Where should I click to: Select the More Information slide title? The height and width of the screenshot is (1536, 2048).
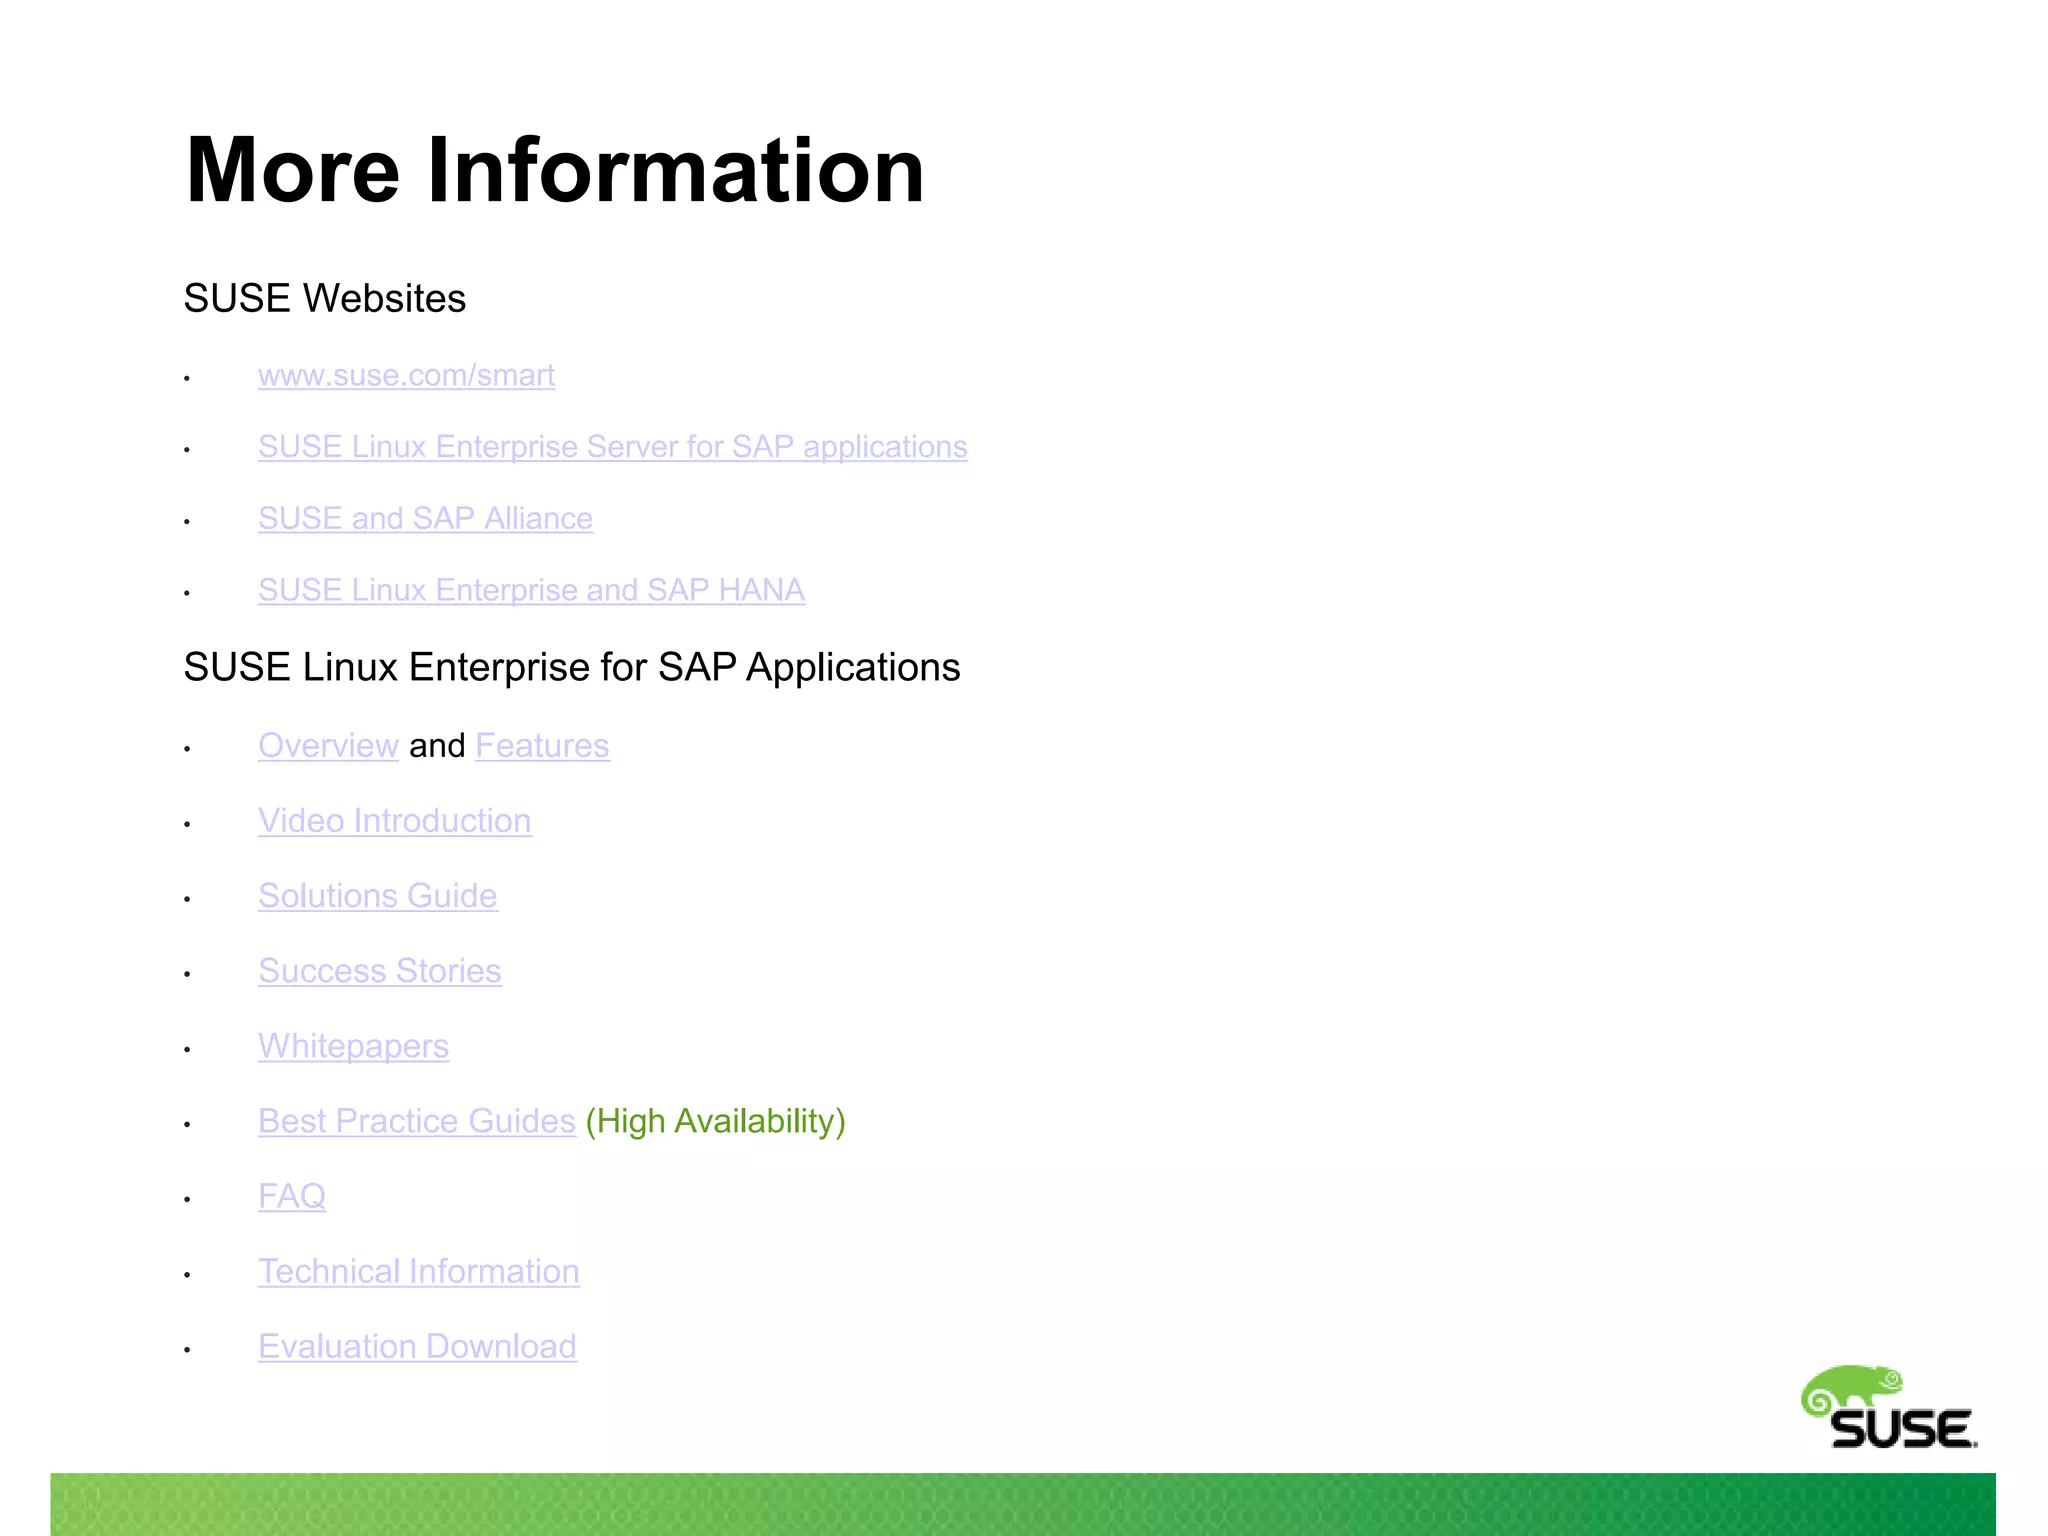(555, 170)
